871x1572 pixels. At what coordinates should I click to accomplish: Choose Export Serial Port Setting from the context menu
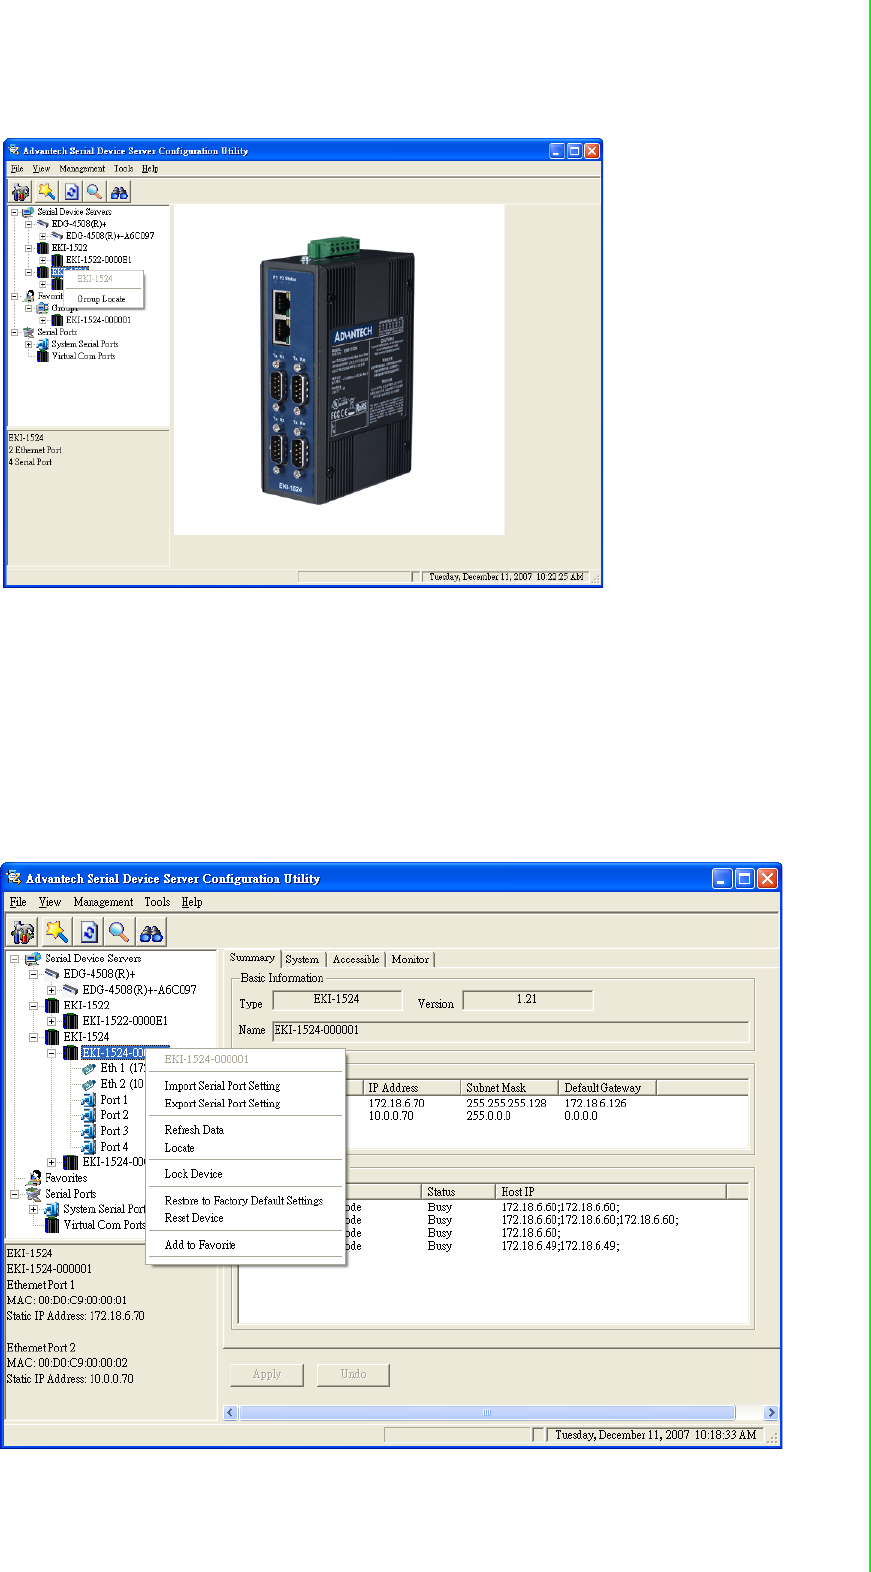tap(222, 1104)
